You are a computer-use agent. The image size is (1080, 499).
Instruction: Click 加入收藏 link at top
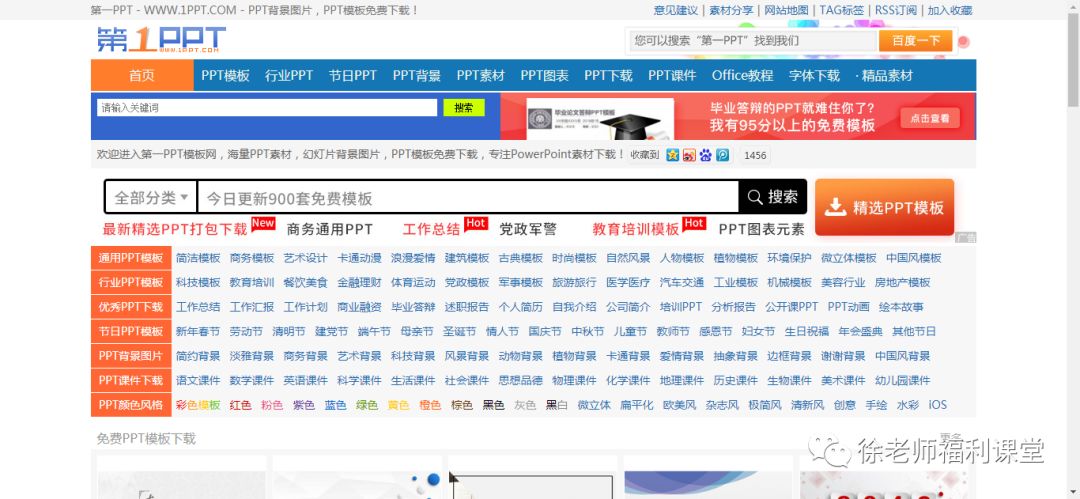(x=950, y=10)
